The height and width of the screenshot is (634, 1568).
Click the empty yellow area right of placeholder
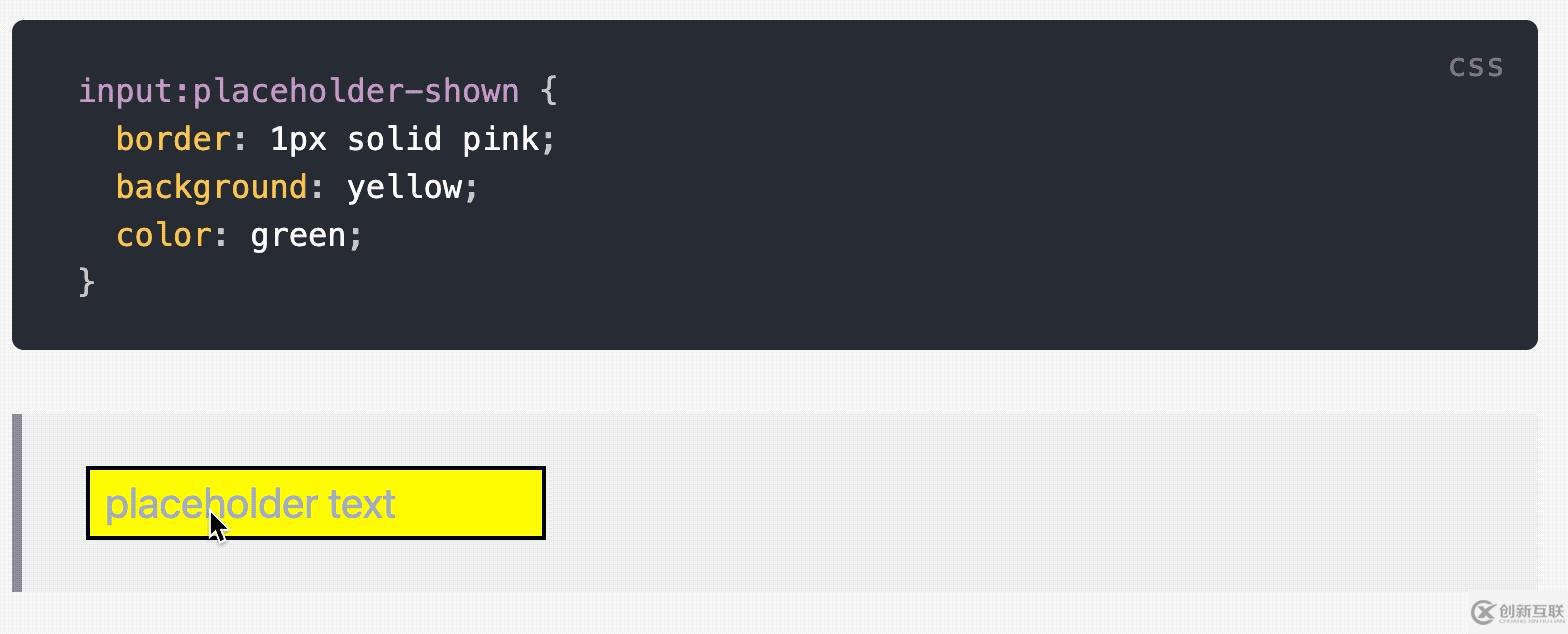click(468, 503)
